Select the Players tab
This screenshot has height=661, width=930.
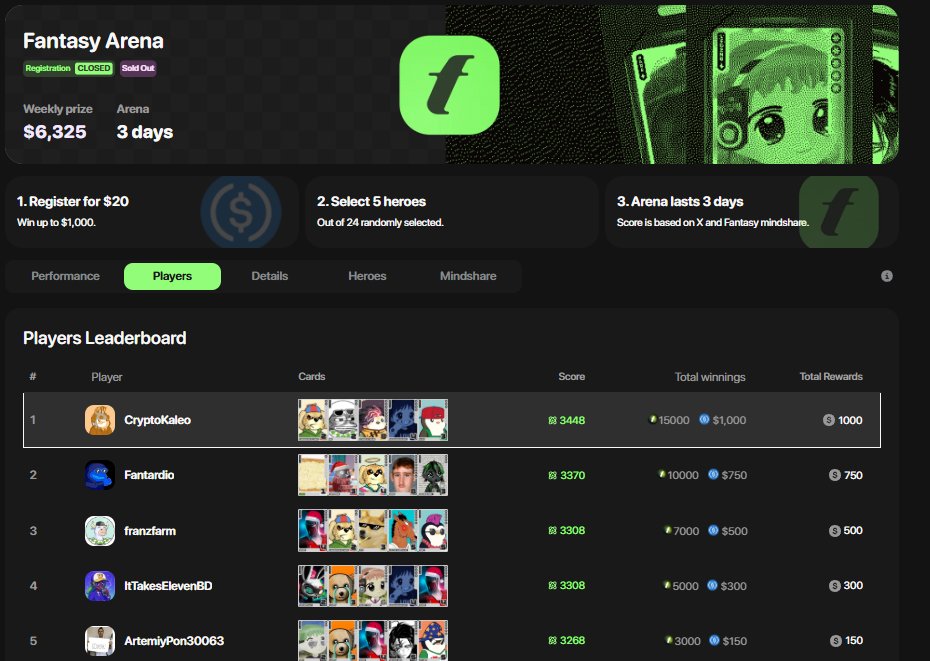pyautogui.click(x=172, y=276)
